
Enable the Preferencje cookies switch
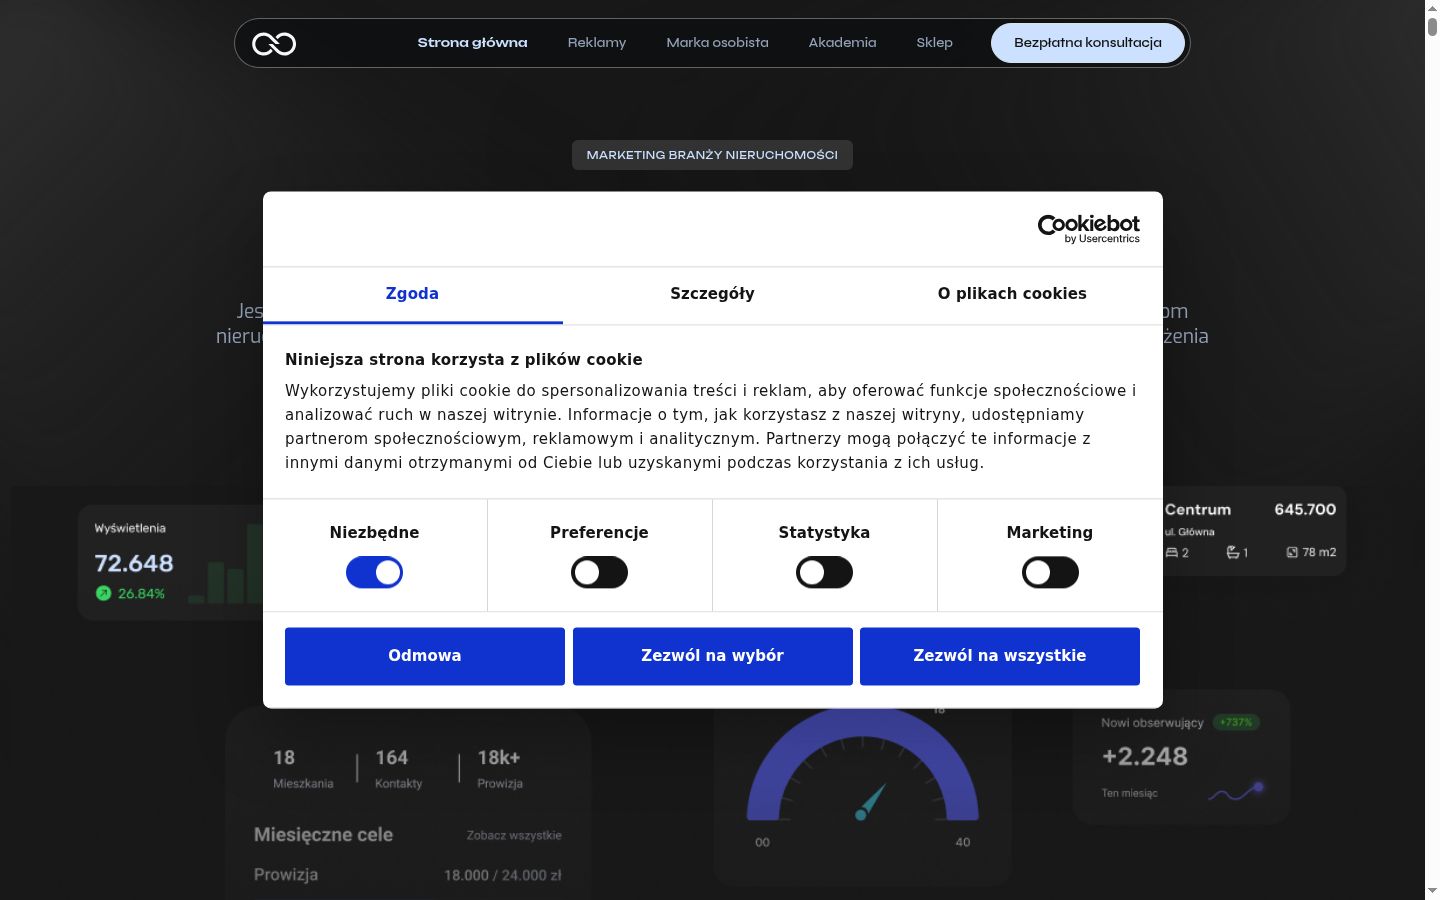pyautogui.click(x=599, y=572)
